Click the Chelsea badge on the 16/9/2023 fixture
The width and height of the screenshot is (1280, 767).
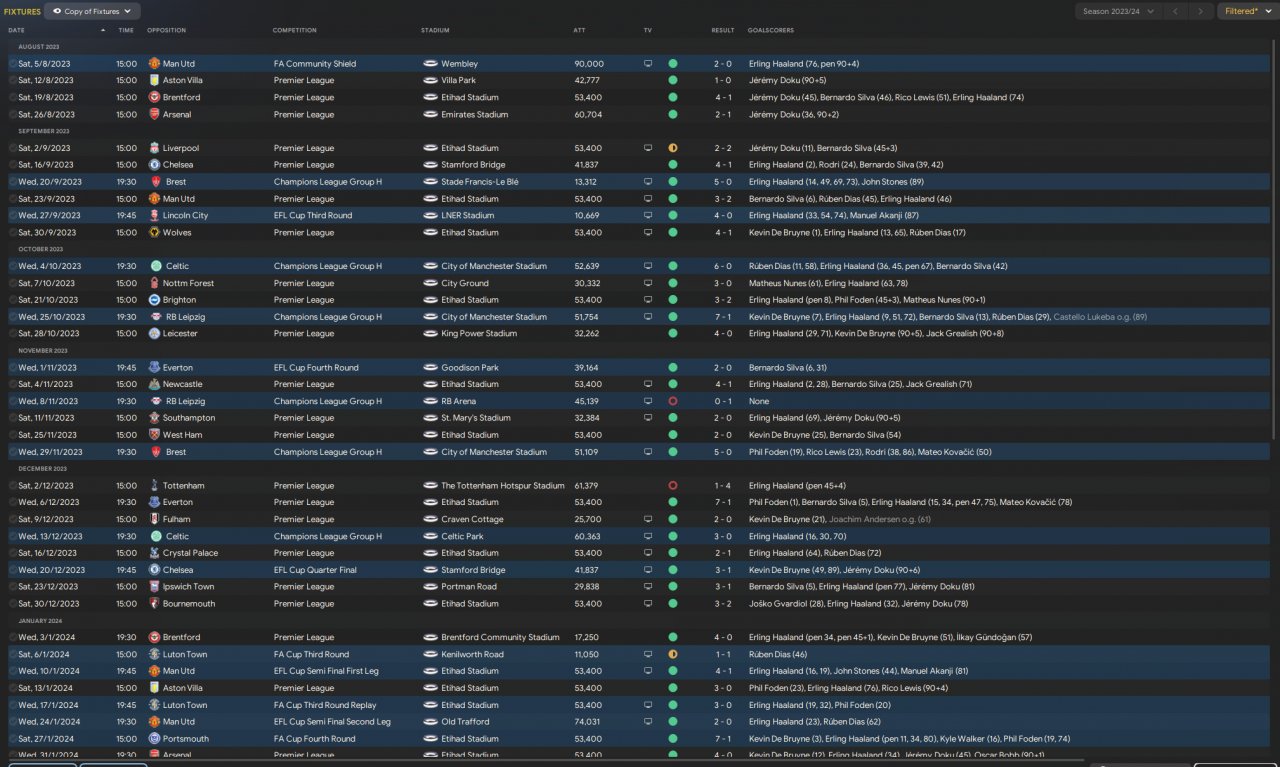click(154, 165)
